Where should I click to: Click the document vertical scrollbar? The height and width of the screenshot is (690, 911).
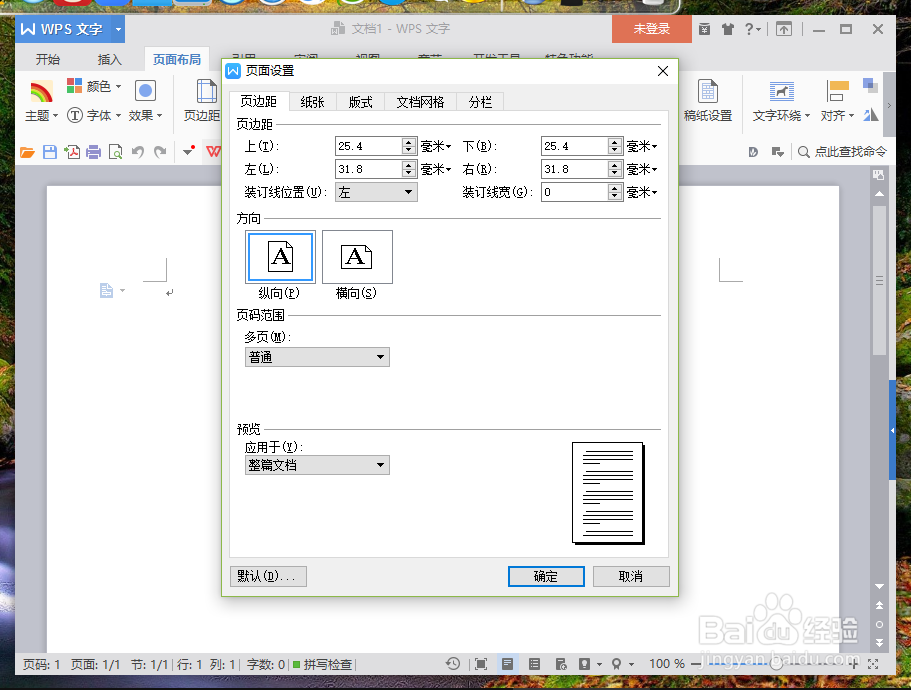coord(879,279)
